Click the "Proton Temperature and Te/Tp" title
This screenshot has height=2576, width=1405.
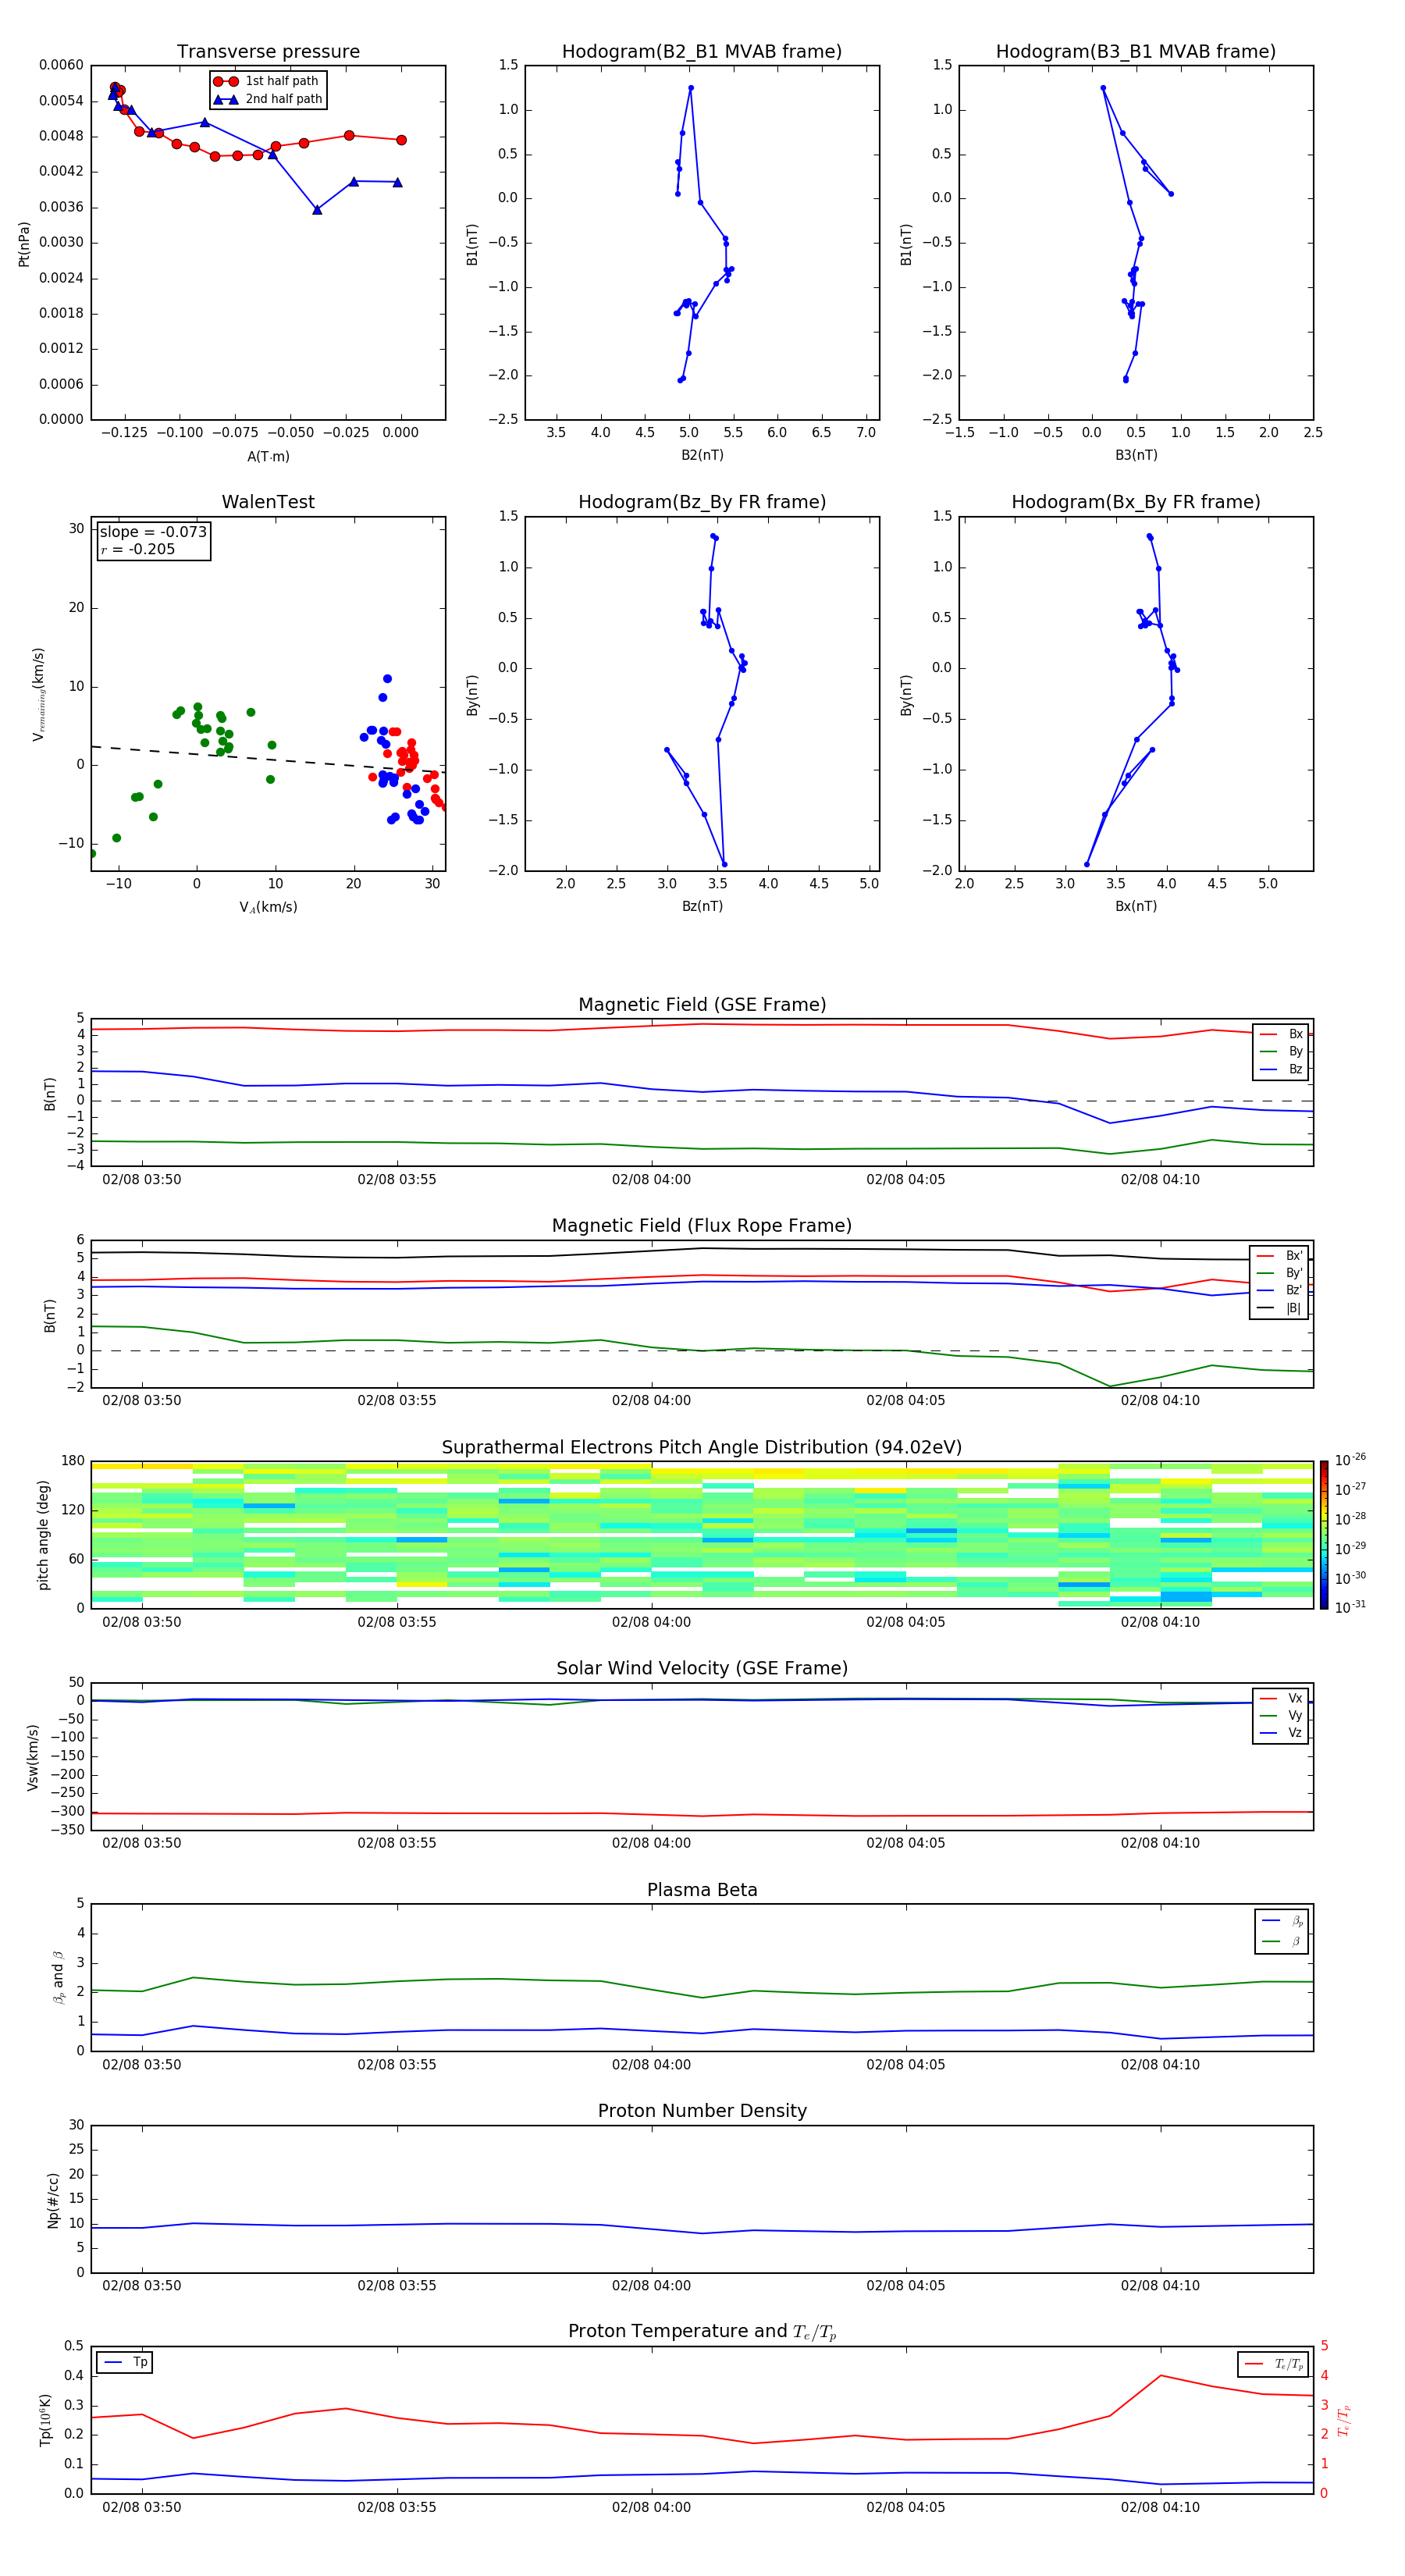pyautogui.click(x=702, y=2332)
